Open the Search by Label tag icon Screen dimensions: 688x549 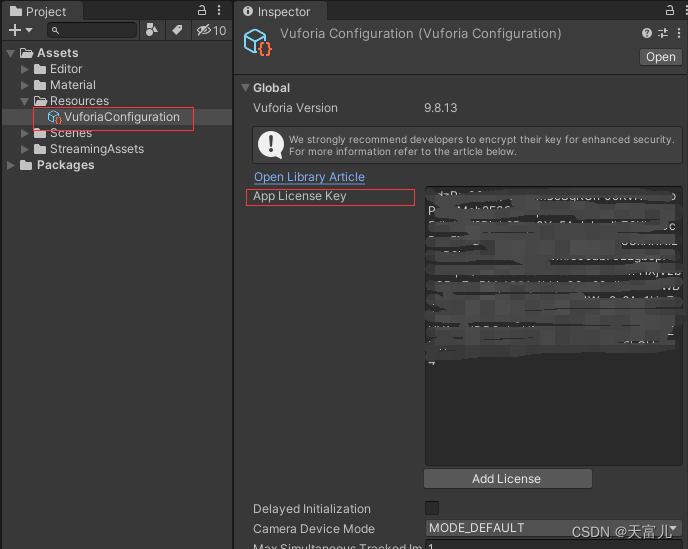[177, 30]
